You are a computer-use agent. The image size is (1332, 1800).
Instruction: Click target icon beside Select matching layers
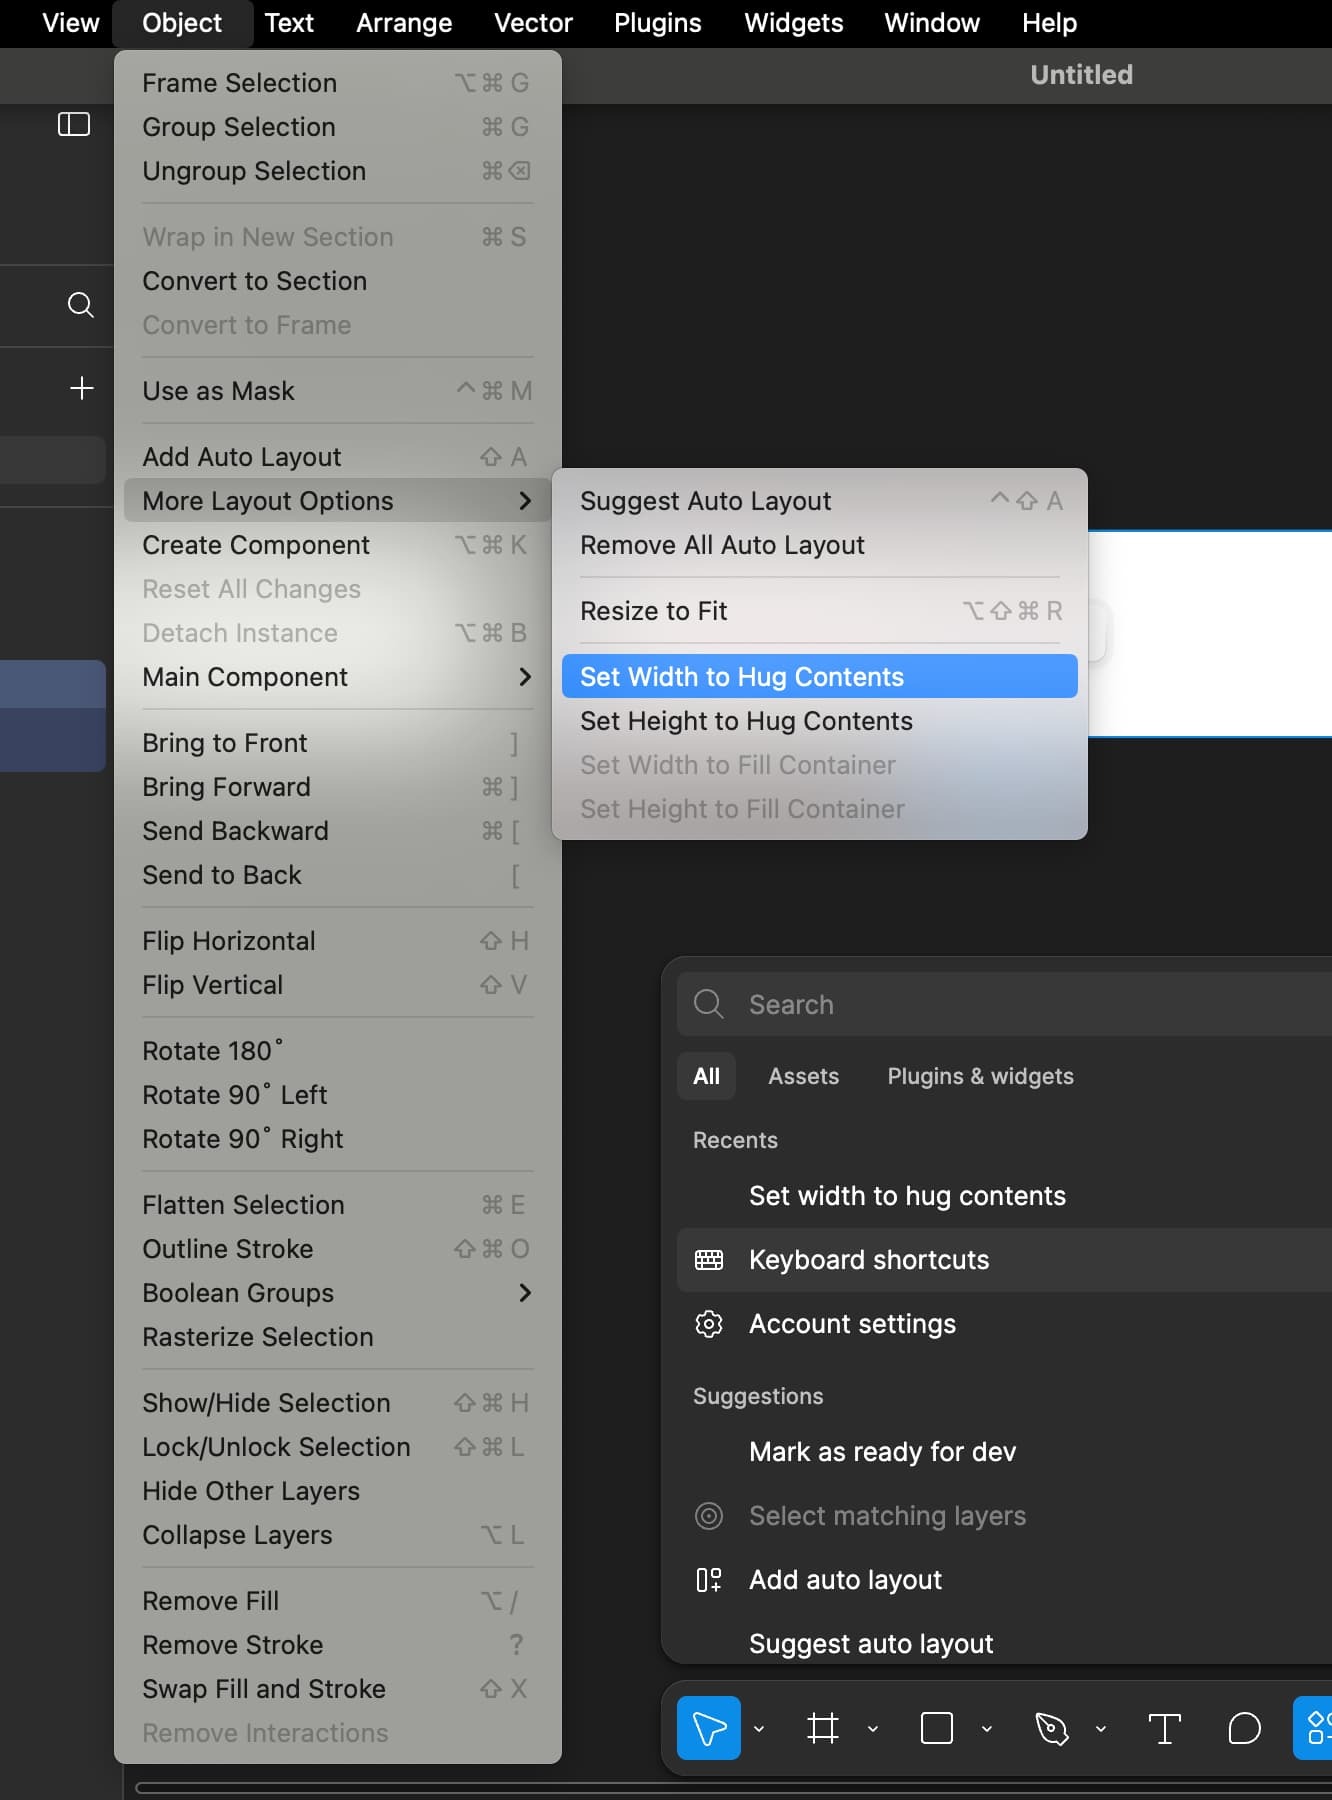point(709,1516)
